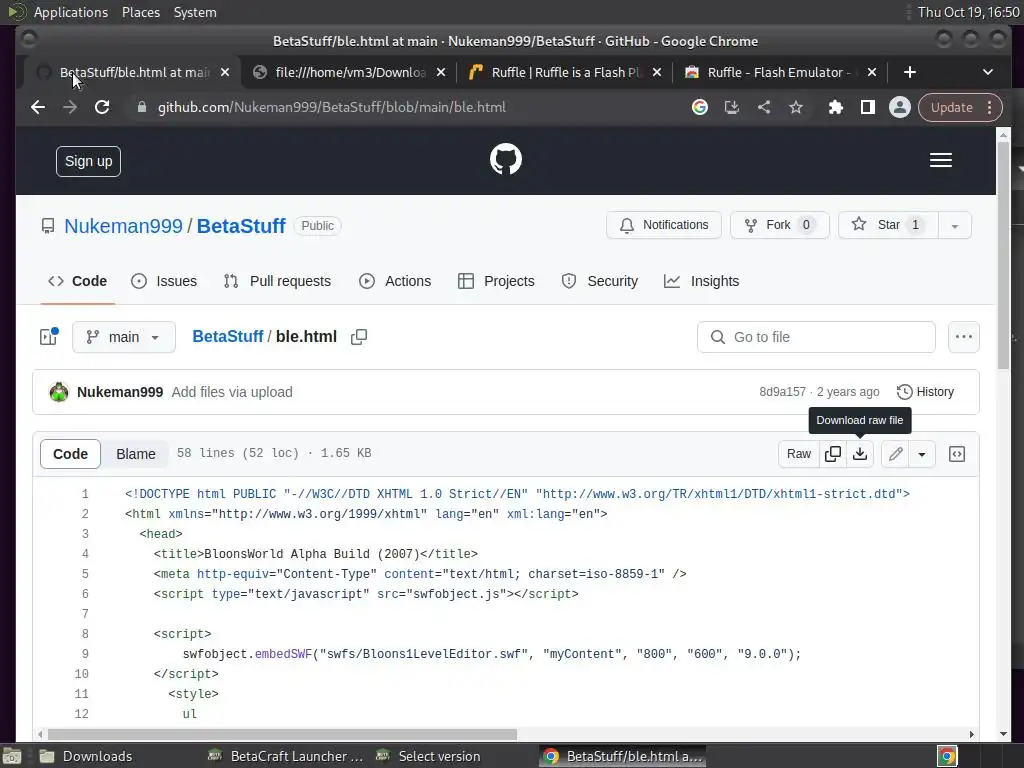1024x768 pixels.
Task: Open Chrome extensions puzzle icon
Action: [835, 107]
